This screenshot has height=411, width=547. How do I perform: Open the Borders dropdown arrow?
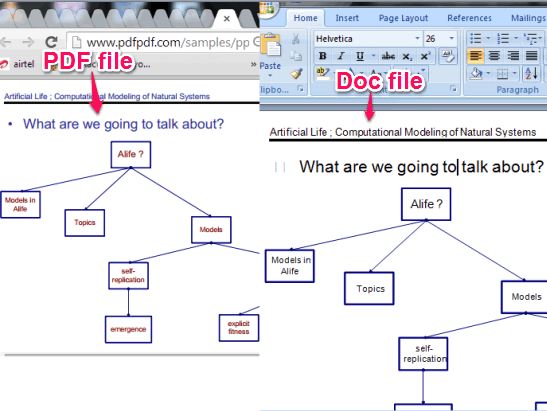tap(514, 73)
